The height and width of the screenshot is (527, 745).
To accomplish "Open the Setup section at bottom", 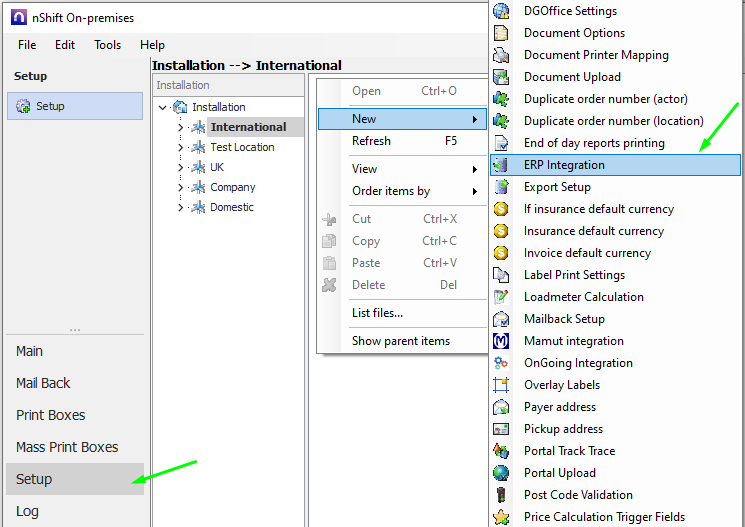I will [75, 479].
